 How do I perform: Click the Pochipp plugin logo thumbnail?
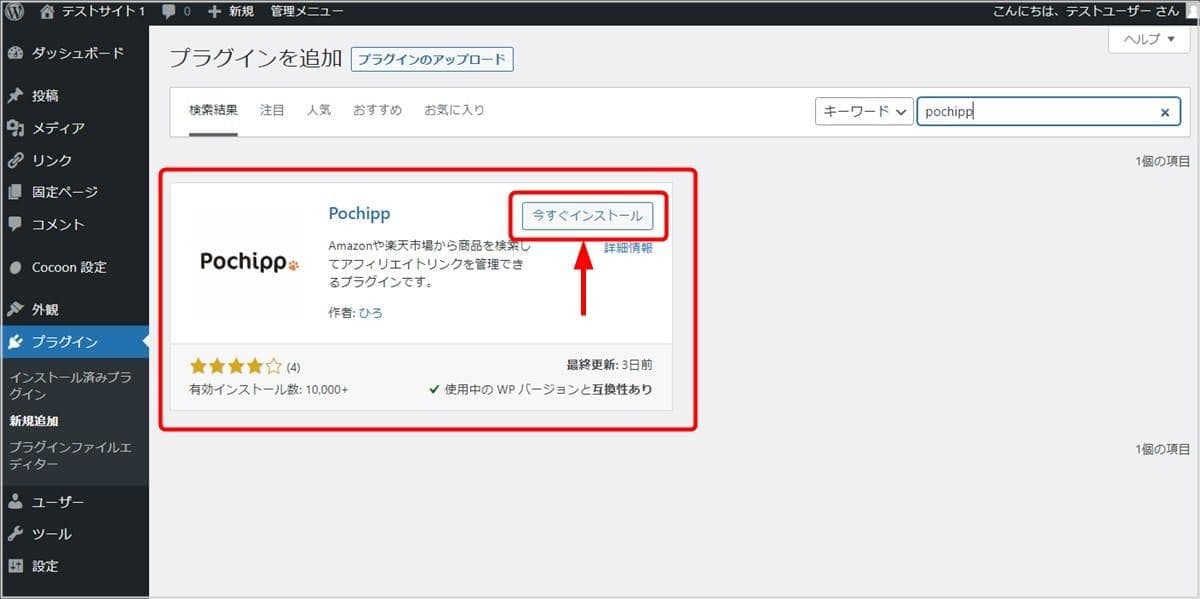point(249,262)
